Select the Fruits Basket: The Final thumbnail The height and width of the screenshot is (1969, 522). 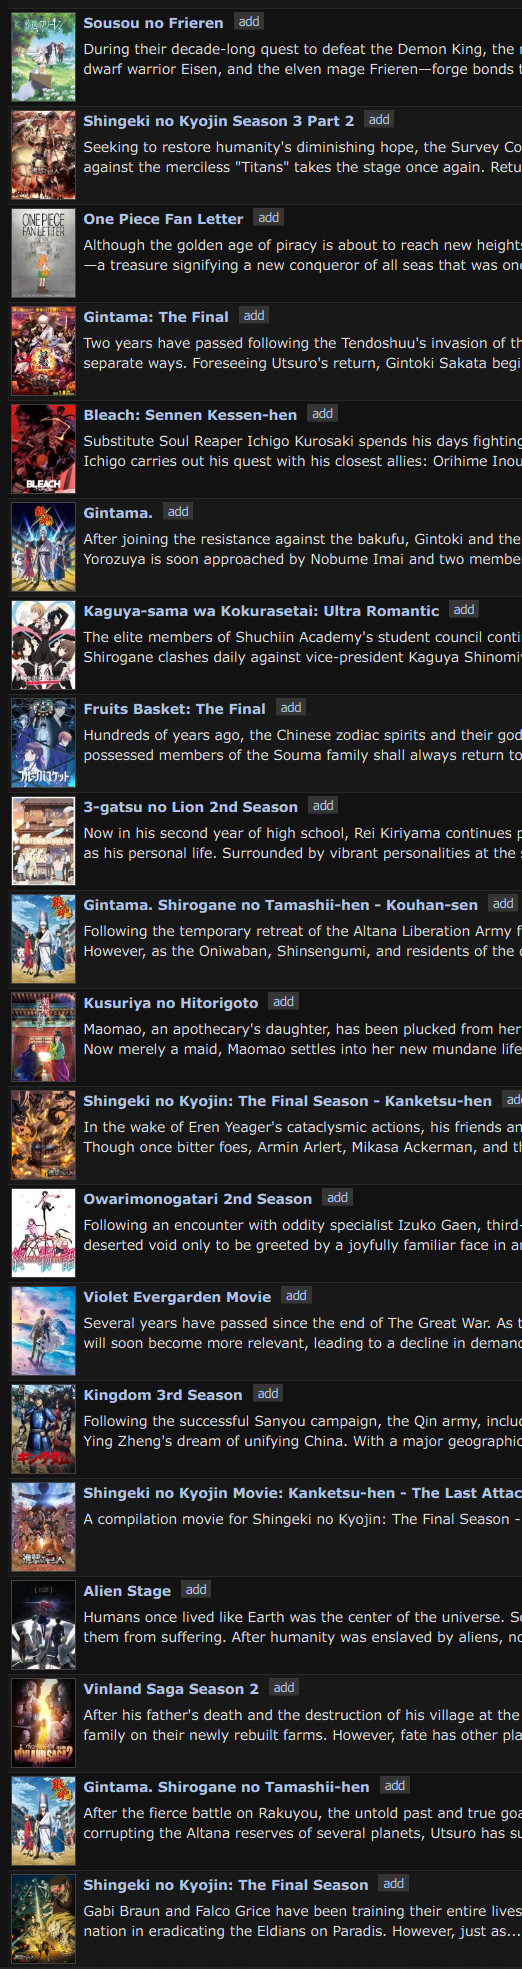click(x=43, y=743)
